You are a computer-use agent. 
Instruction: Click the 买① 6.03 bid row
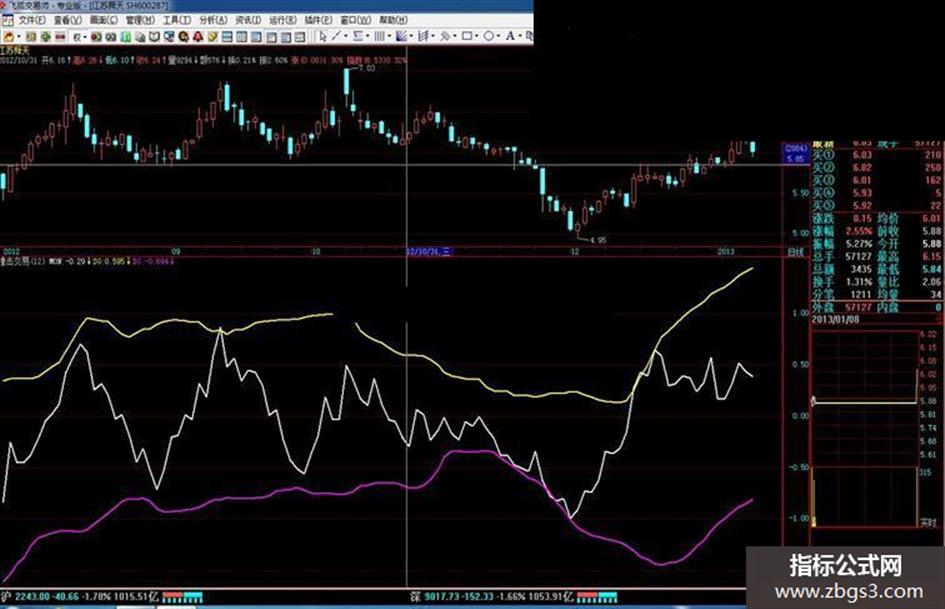[x=877, y=155]
